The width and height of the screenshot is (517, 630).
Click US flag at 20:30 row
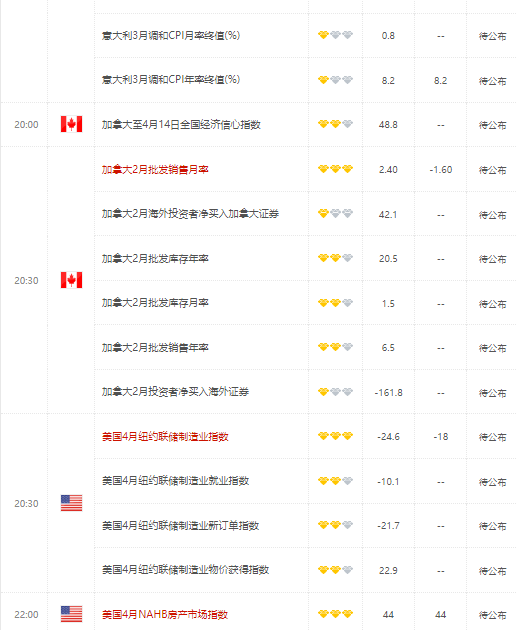(x=72, y=503)
